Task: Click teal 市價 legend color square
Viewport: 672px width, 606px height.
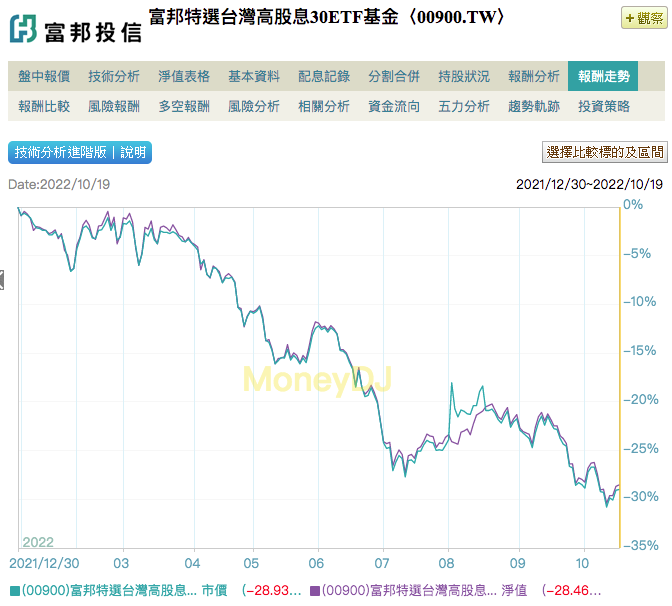Action: [14, 591]
